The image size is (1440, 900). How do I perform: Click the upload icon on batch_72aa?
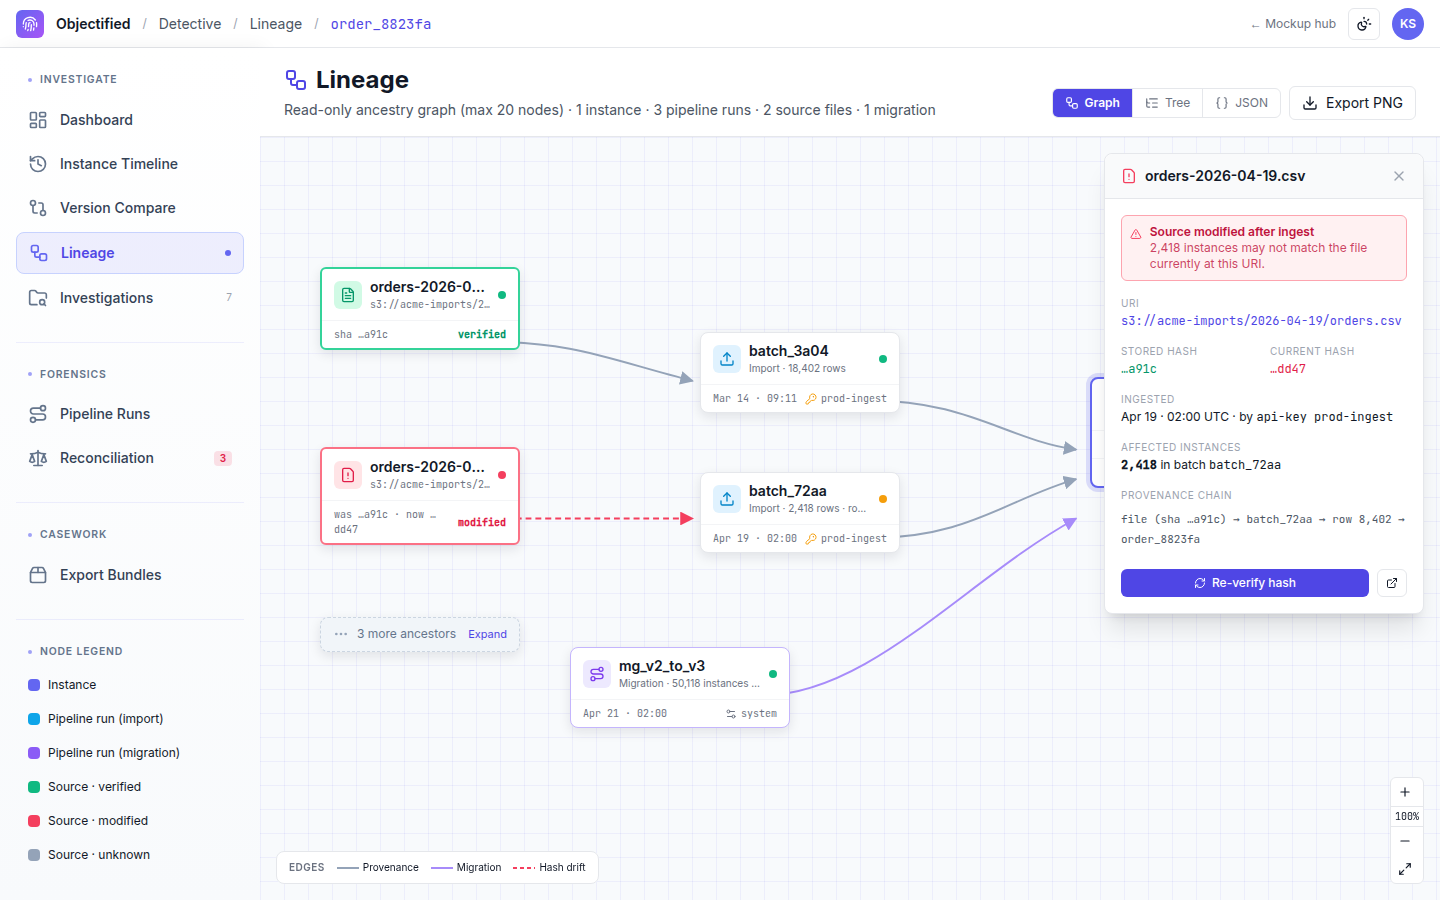(727, 499)
